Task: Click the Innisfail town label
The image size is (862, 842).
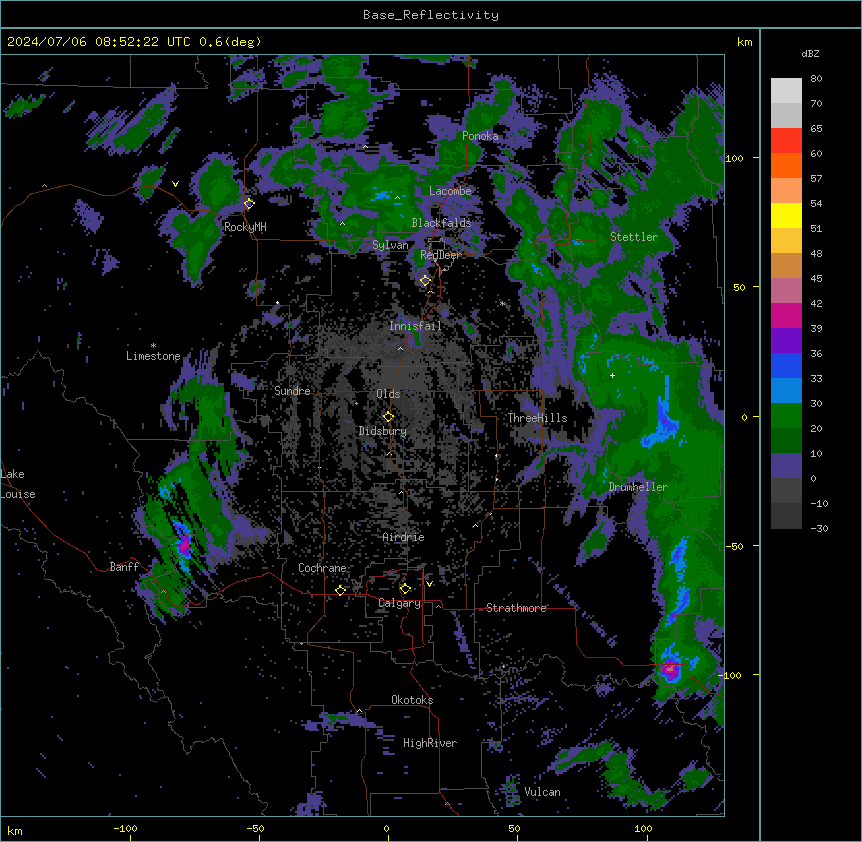Action: (x=415, y=326)
